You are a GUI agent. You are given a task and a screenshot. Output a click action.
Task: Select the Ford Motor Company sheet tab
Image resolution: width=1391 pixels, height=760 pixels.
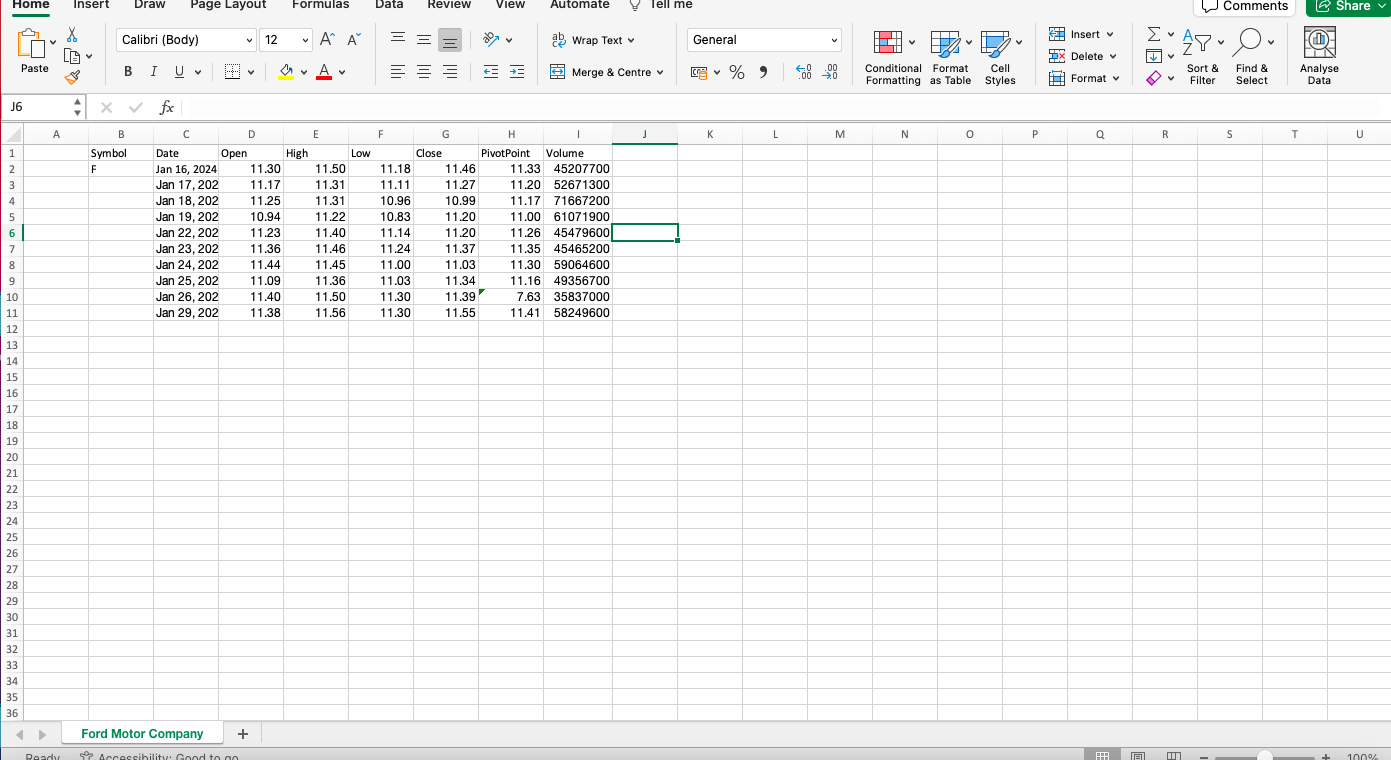pos(142,734)
